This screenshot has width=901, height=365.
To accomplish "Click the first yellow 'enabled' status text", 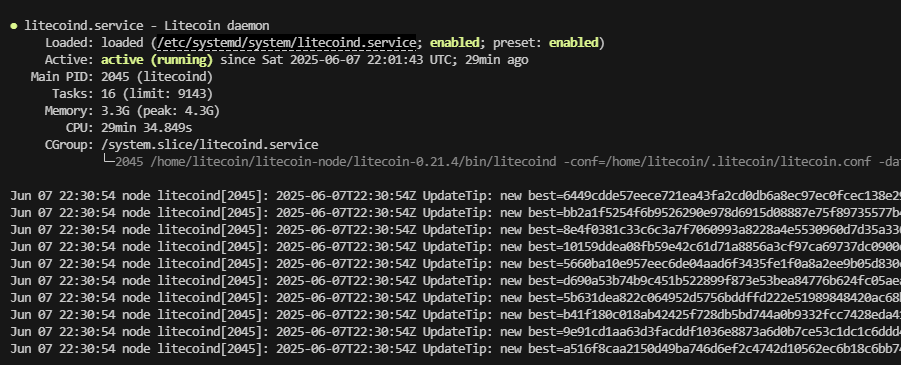I will [x=455, y=43].
